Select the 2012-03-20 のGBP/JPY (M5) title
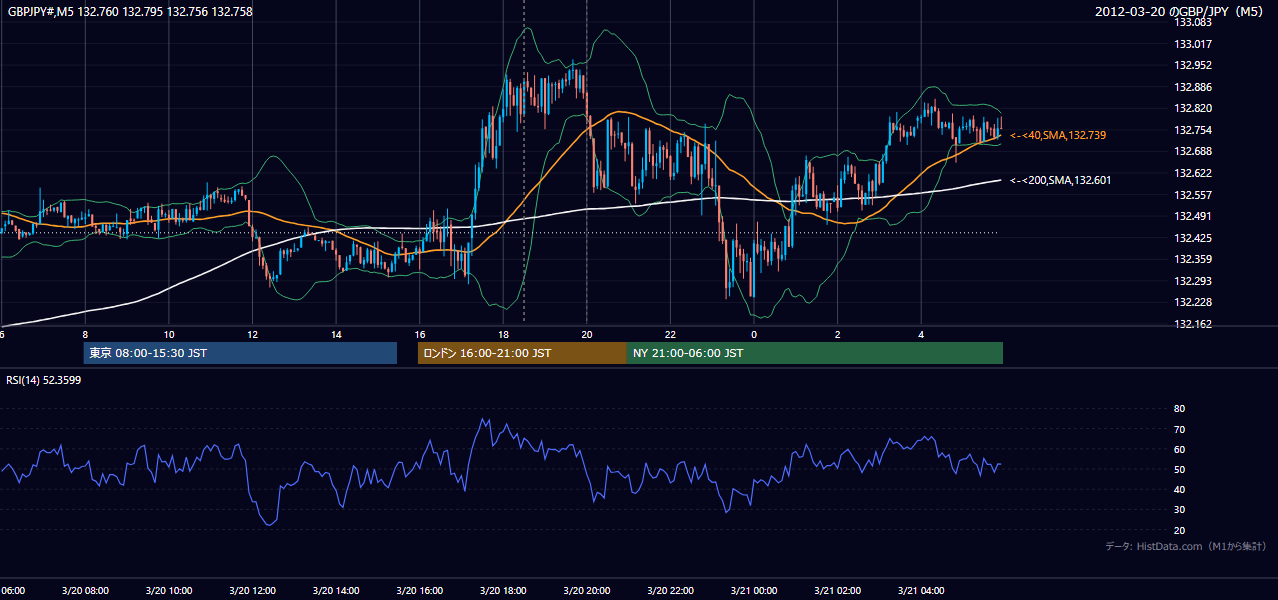The height and width of the screenshot is (600, 1278). click(1181, 12)
